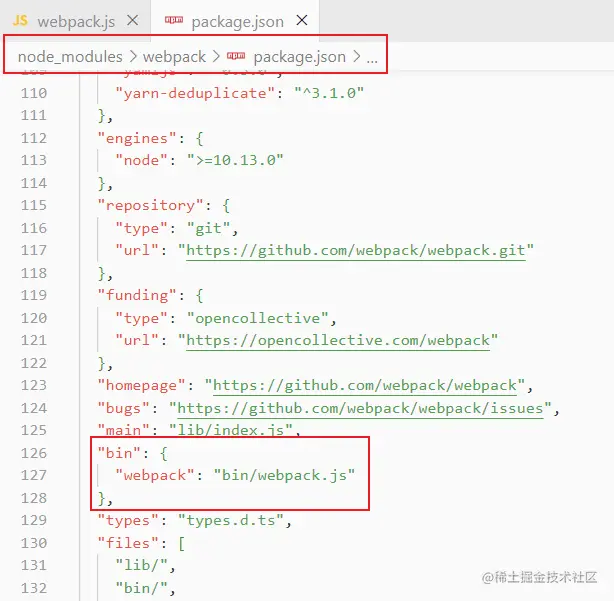Image resolution: width=614 pixels, height=601 pixels.
Task: Open package.json breadcrumb segment
Action: click(300, 57)
